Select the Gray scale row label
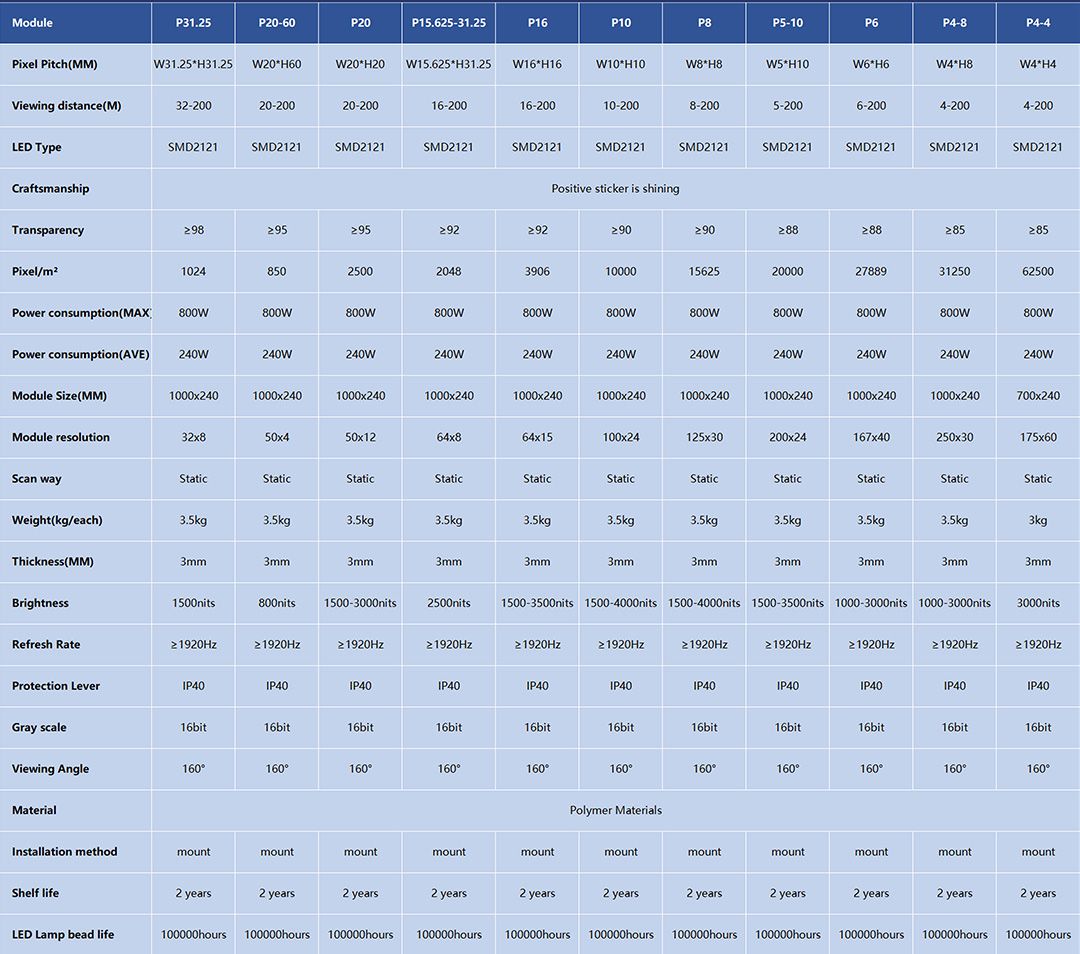1080x954 pixels. 39,727
